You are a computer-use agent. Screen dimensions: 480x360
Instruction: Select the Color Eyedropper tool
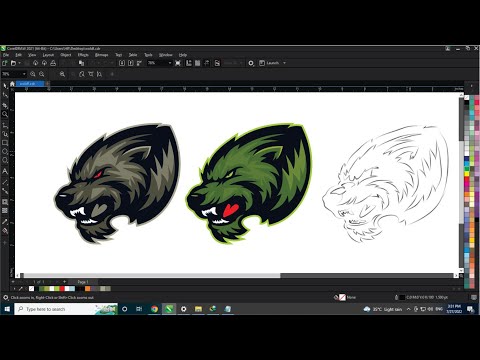(x=5, y=222)
